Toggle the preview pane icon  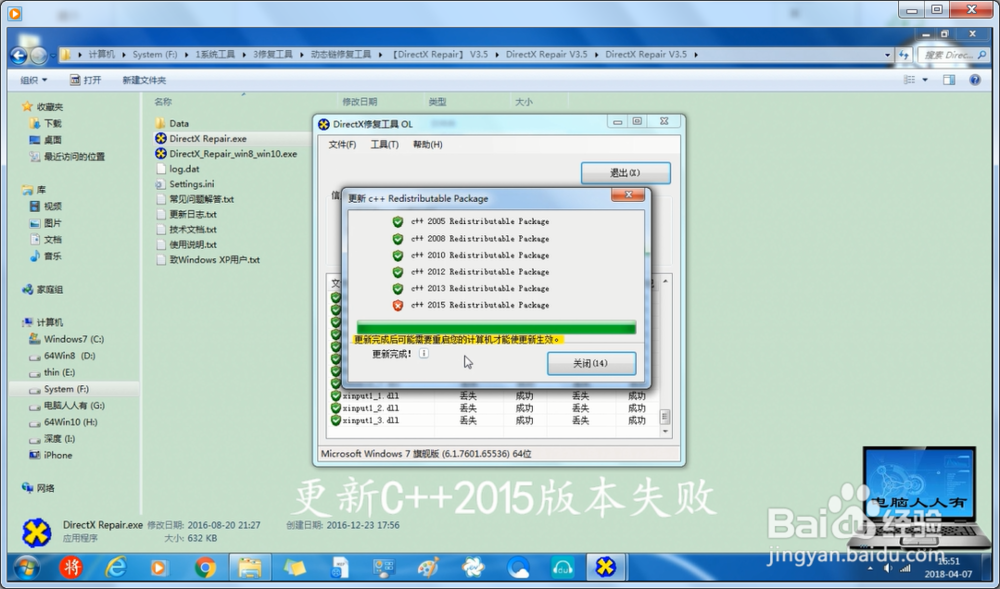[x=949, y=80]
